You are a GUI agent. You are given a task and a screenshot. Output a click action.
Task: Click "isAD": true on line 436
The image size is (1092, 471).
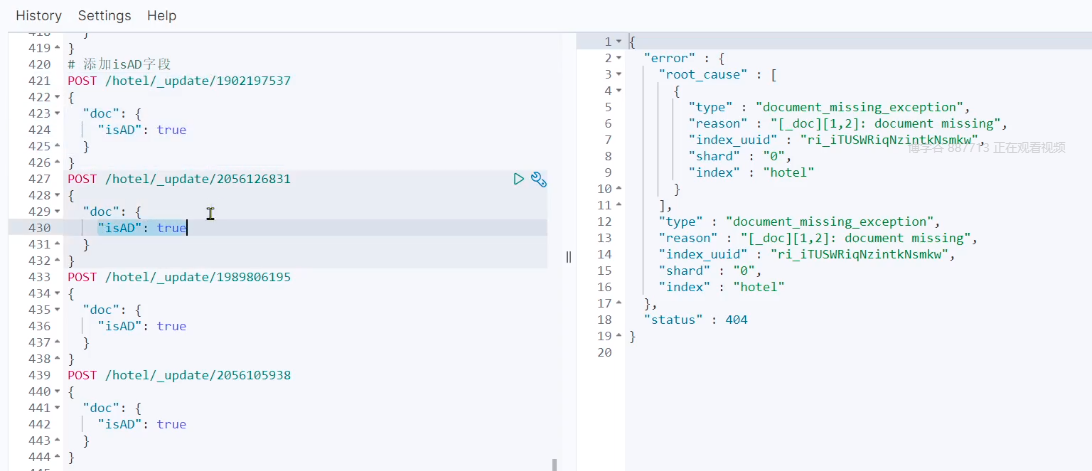[x=142, y=326]
